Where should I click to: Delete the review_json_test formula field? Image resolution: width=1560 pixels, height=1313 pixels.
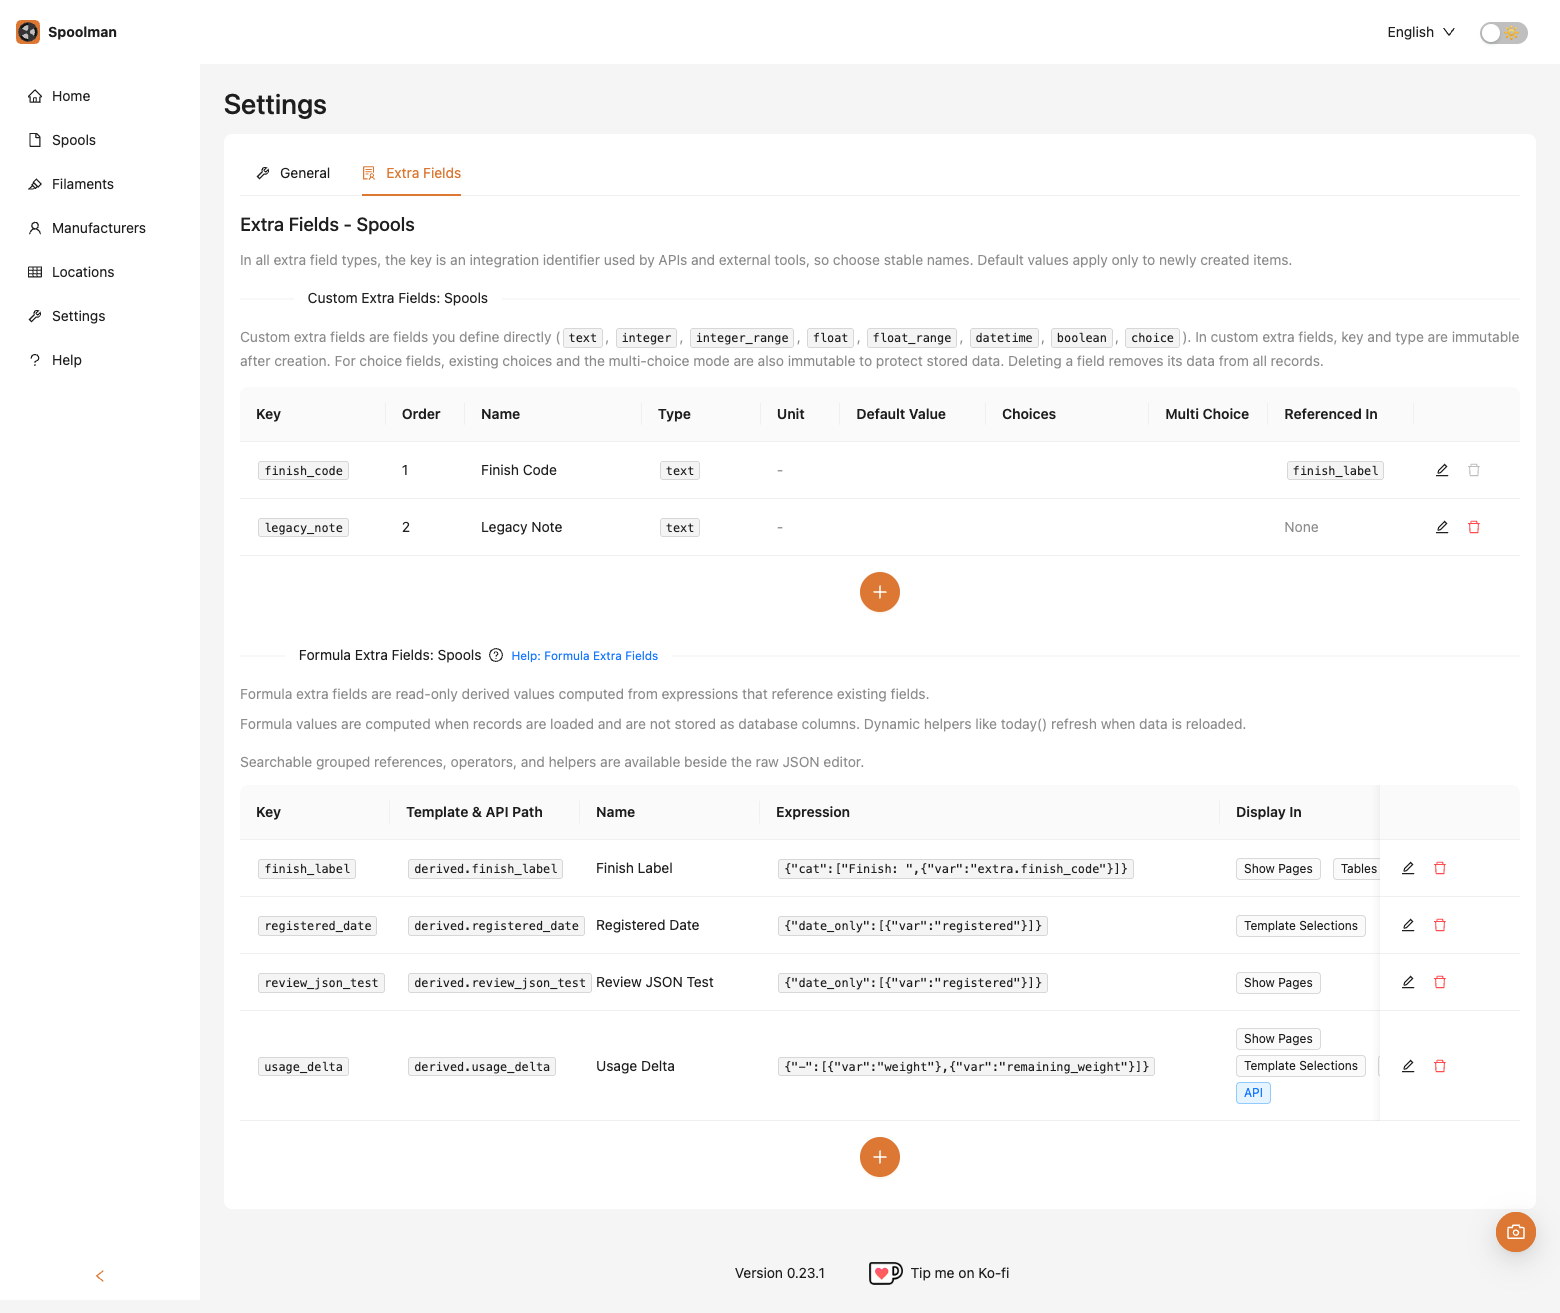point(1440,982)
